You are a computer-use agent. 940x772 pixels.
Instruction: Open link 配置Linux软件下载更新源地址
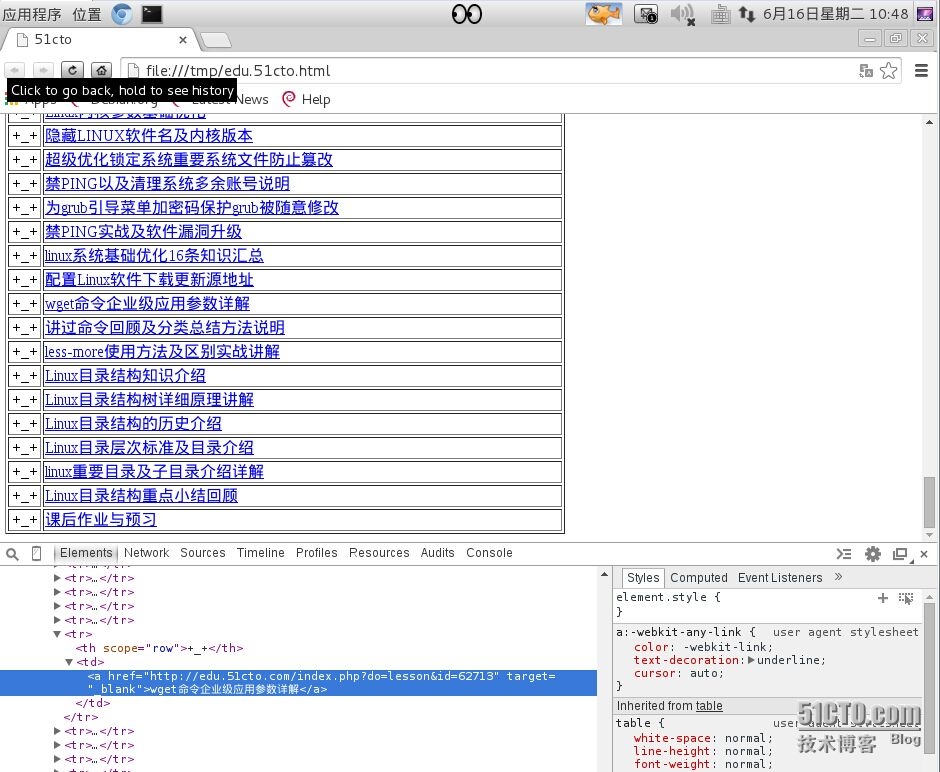149,279
